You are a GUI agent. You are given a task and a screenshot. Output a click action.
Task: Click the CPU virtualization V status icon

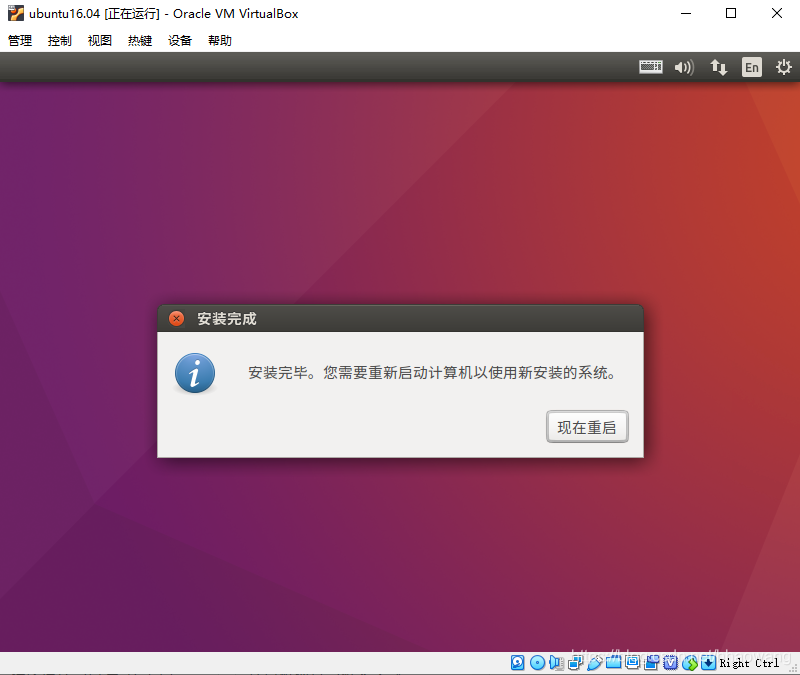[x=670, y=663]
